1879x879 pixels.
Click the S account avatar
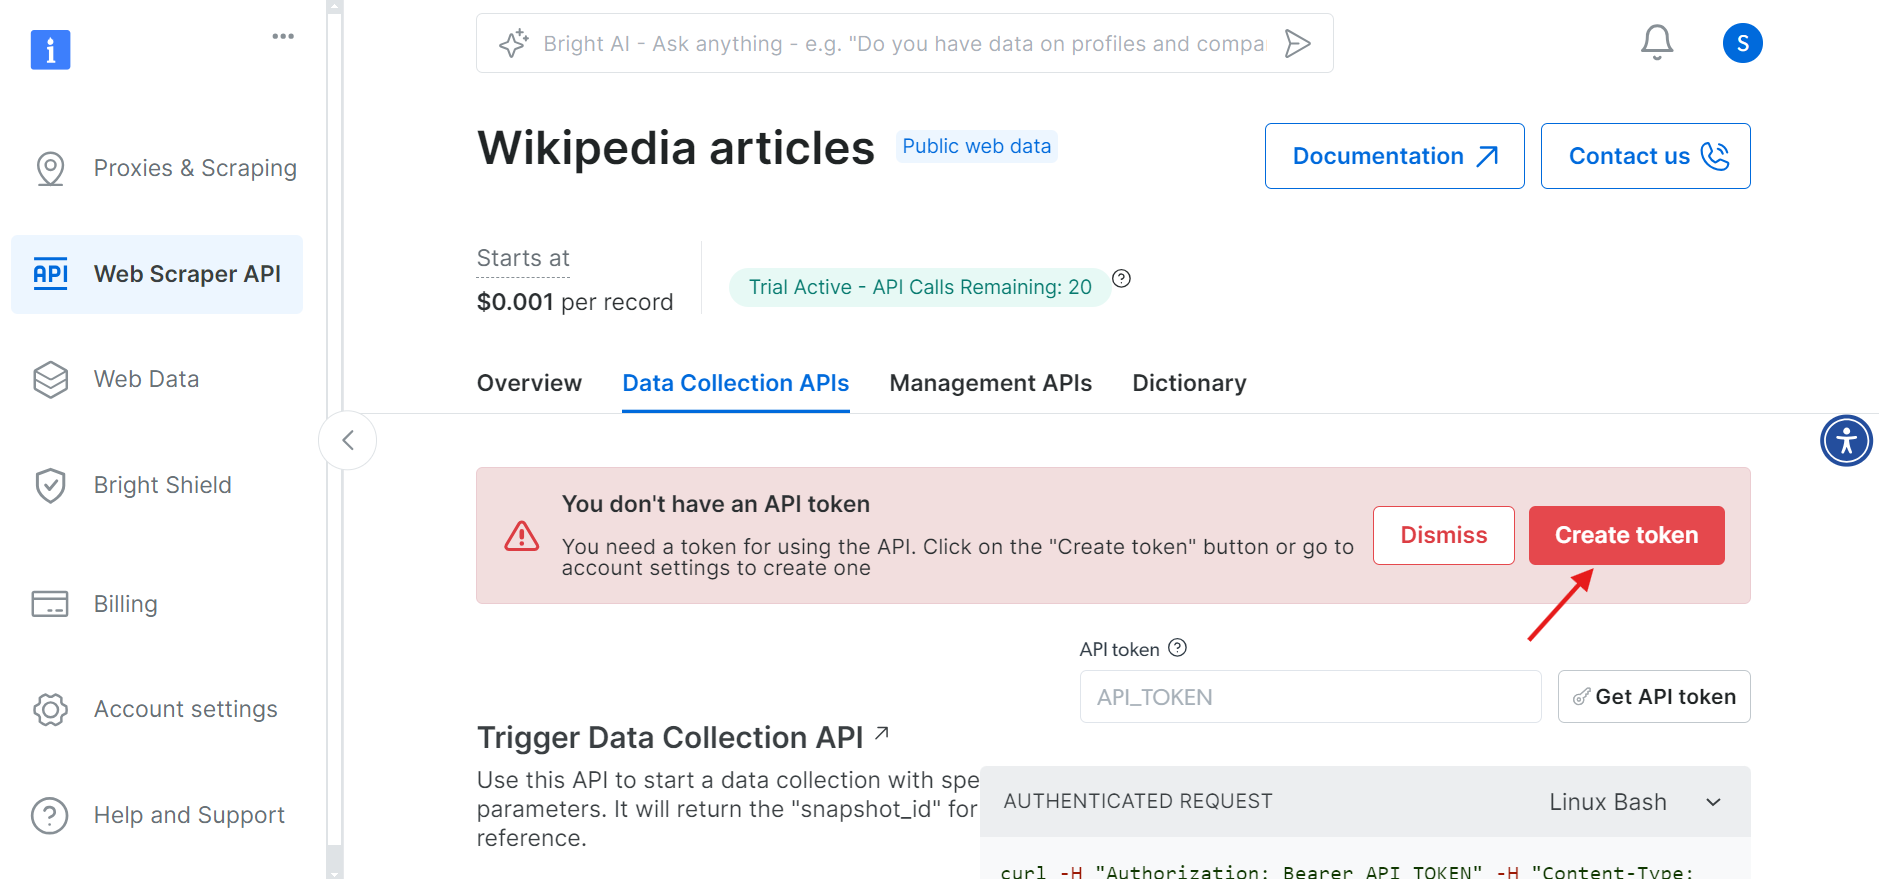[1742, 43]
